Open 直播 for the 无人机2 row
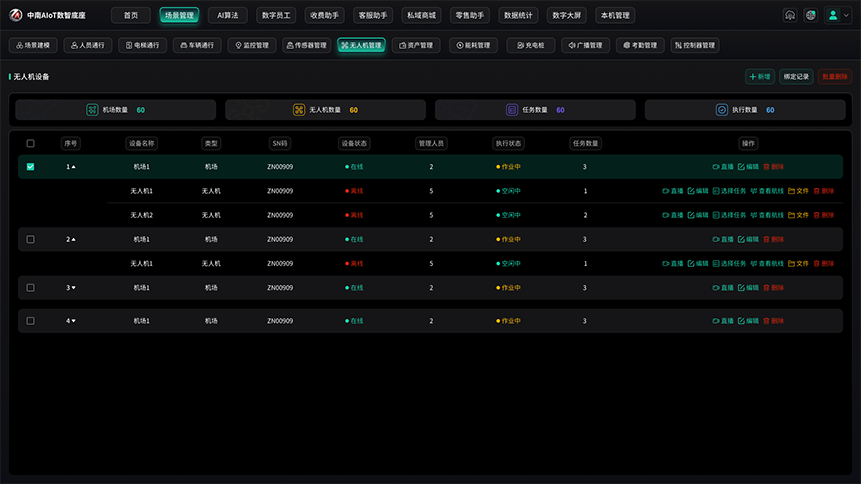The width and height of the screenshot is (861, 484). [x=673, y=215]
